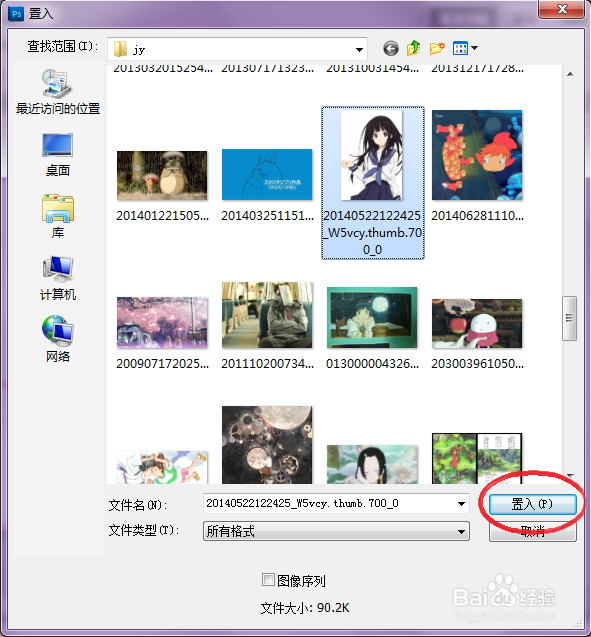591x637 pixels.
Task: Go up one folder level icon
Action: pos(413,48)
